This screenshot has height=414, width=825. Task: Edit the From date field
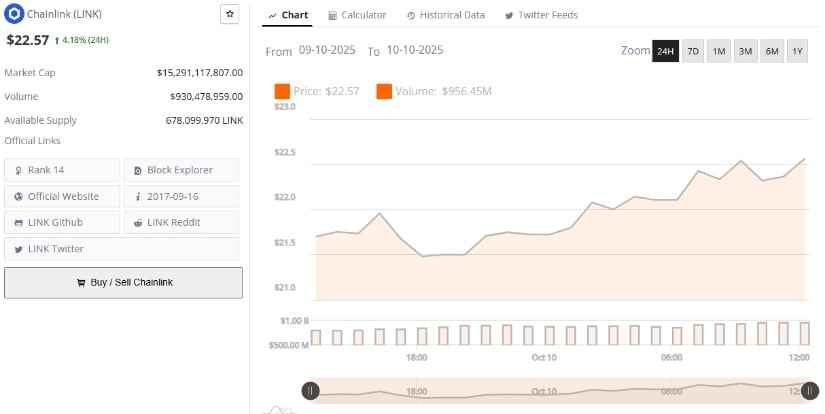(x=328, y=50)
